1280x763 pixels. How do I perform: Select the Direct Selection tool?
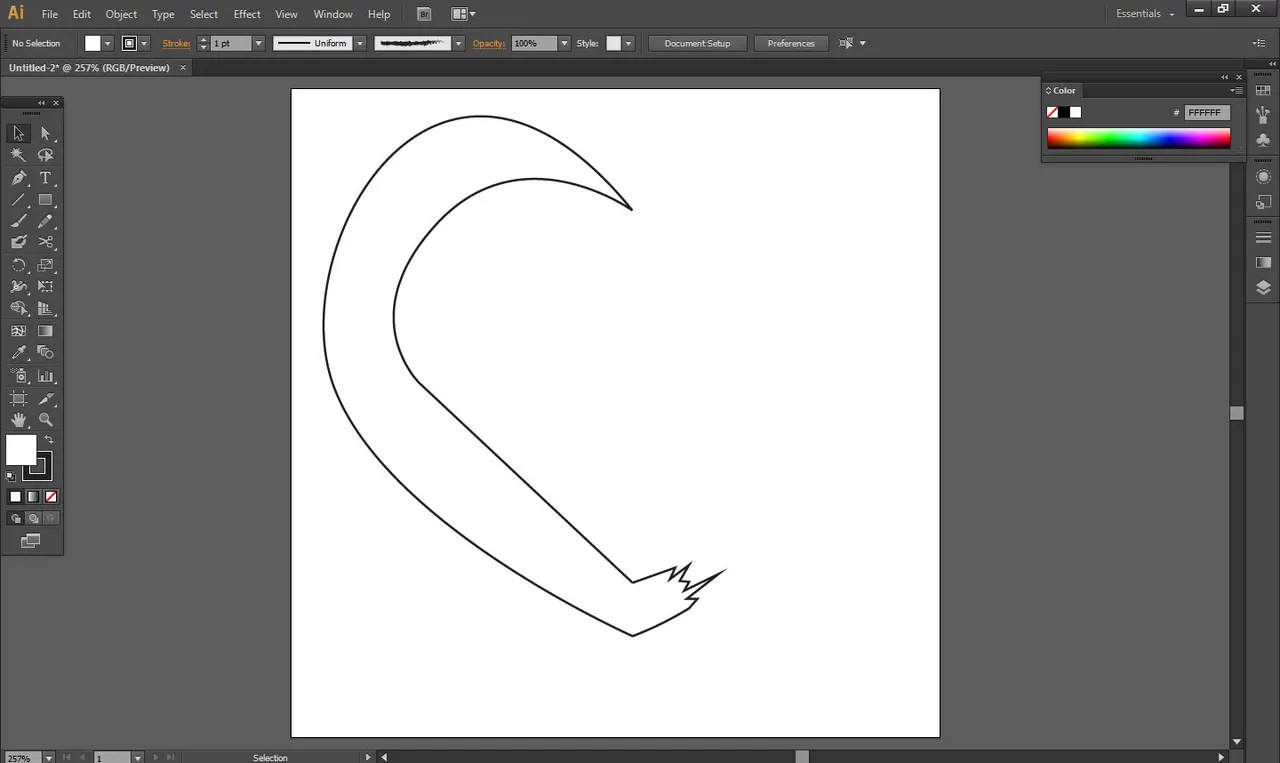point(45,133)
